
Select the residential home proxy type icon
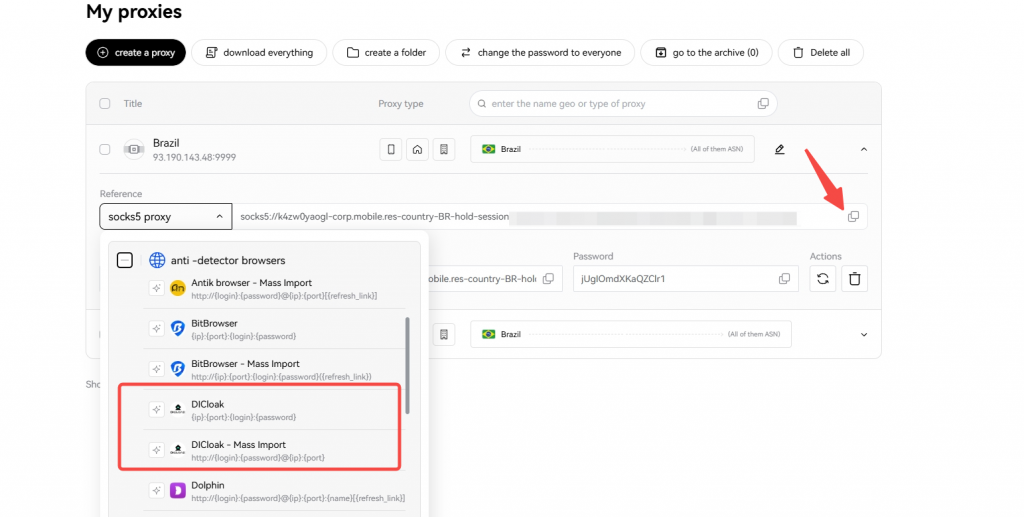click(x=418, y=150)
